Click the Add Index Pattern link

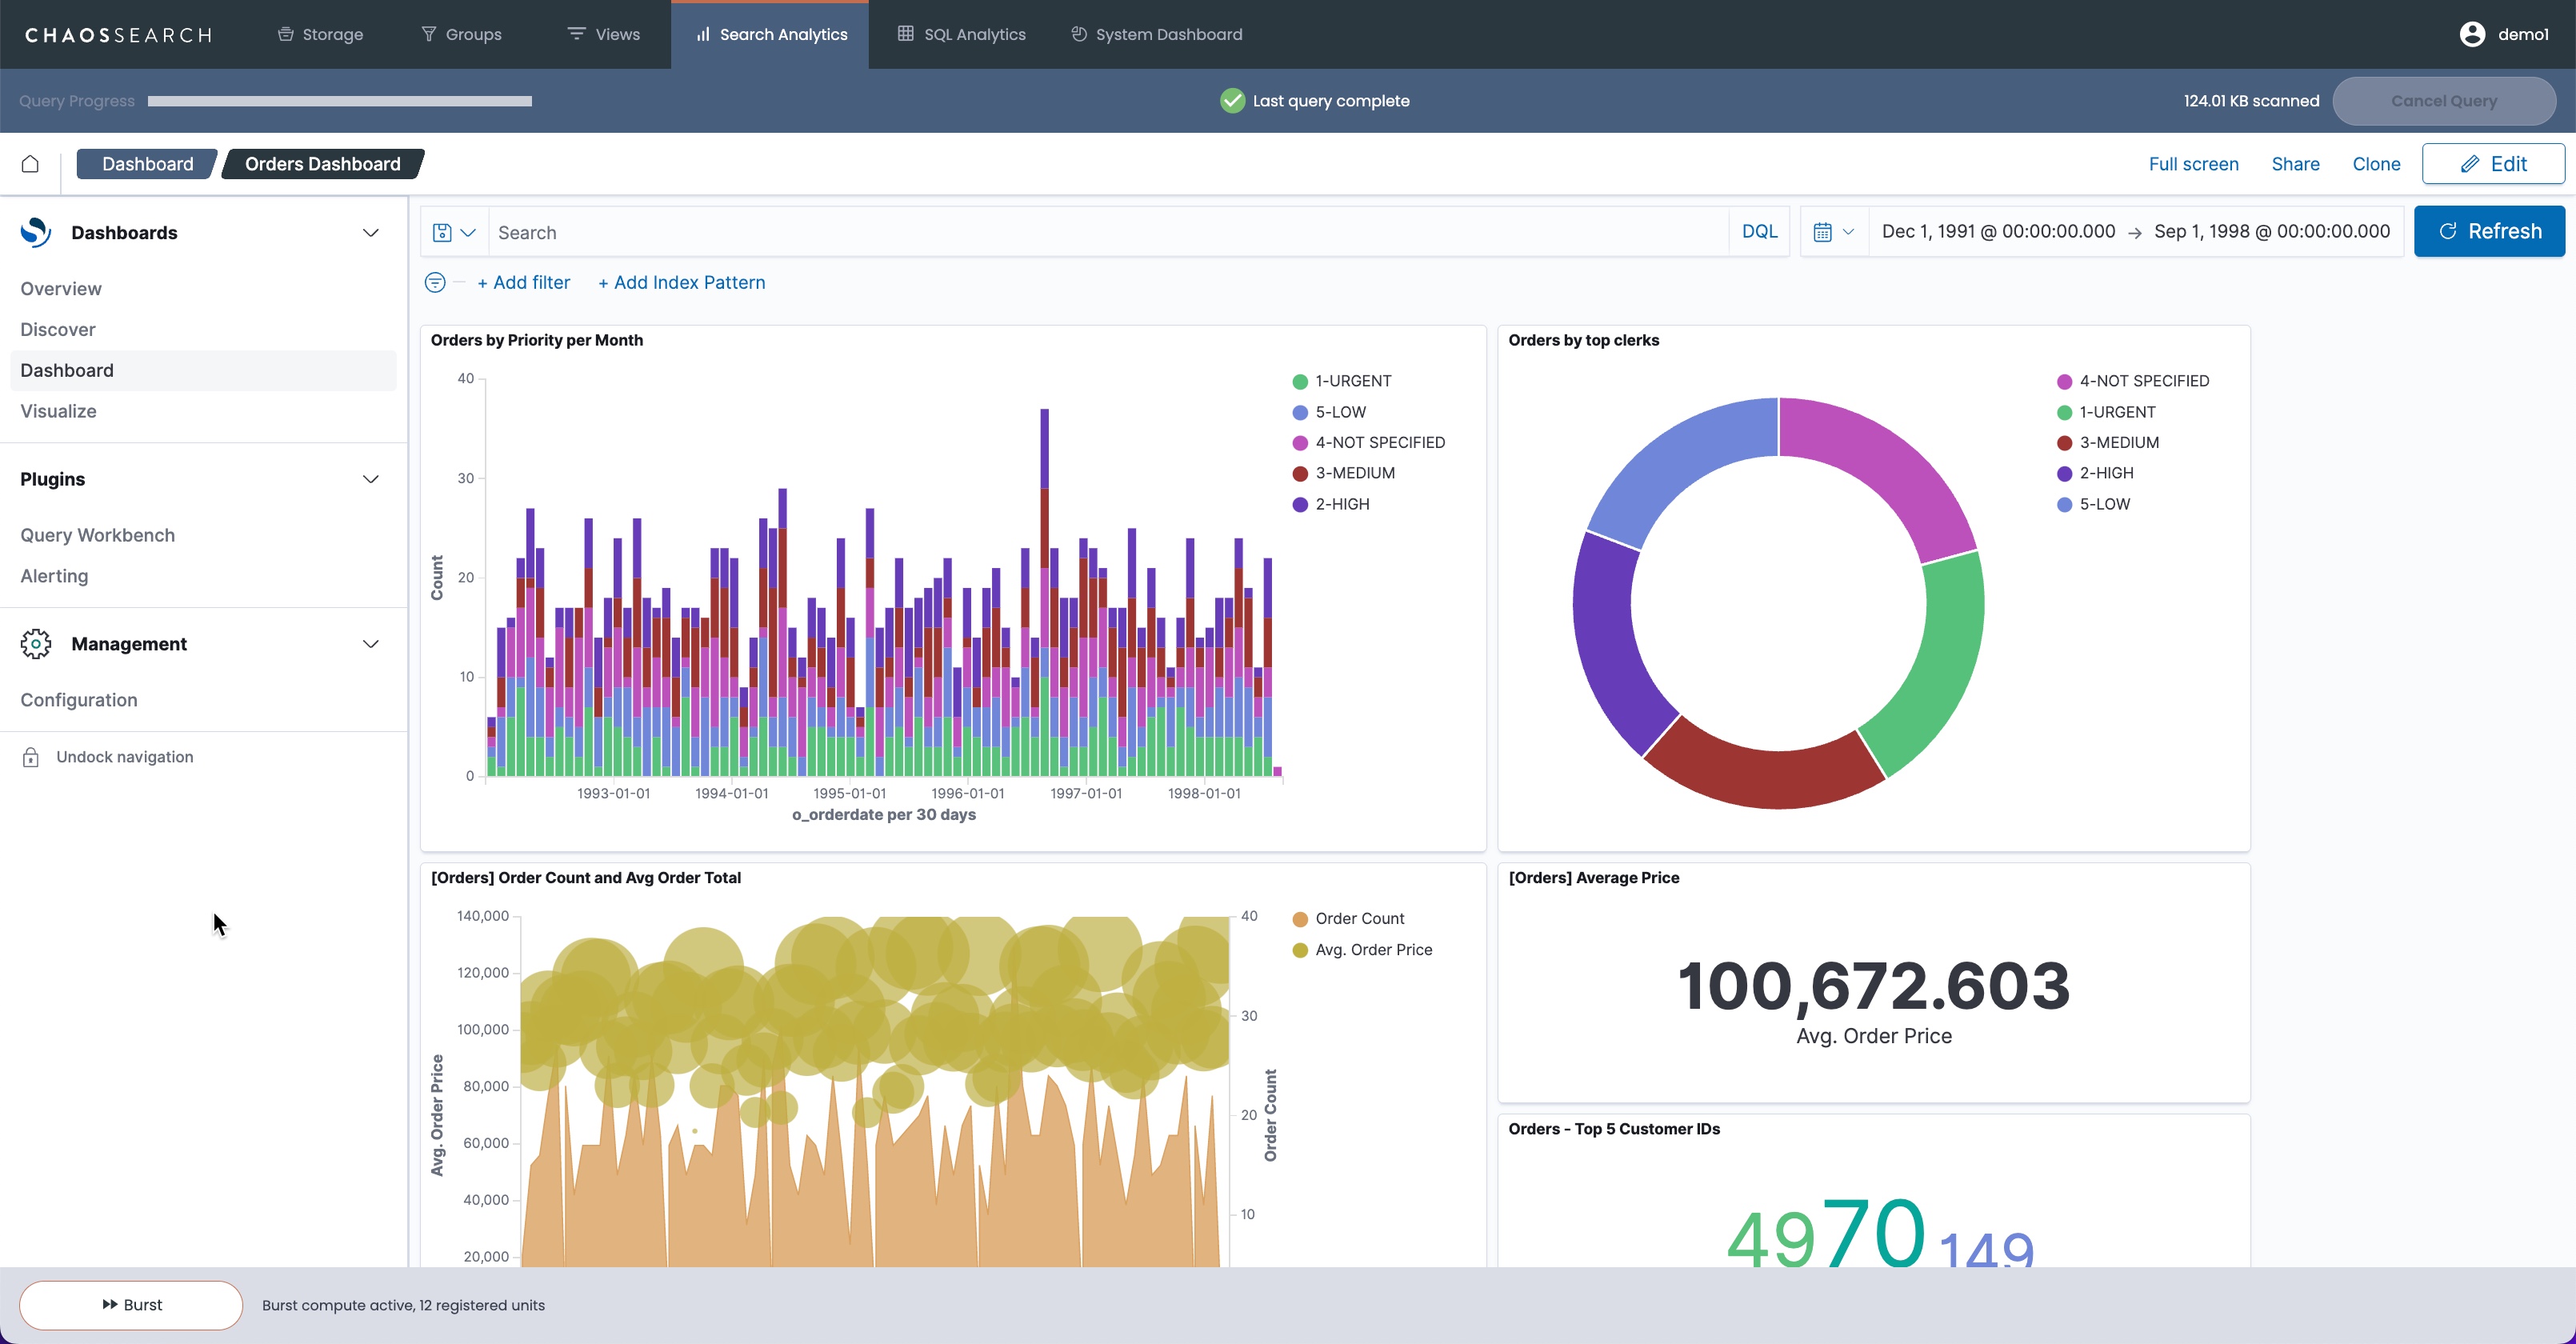click(x=681, y=282)
